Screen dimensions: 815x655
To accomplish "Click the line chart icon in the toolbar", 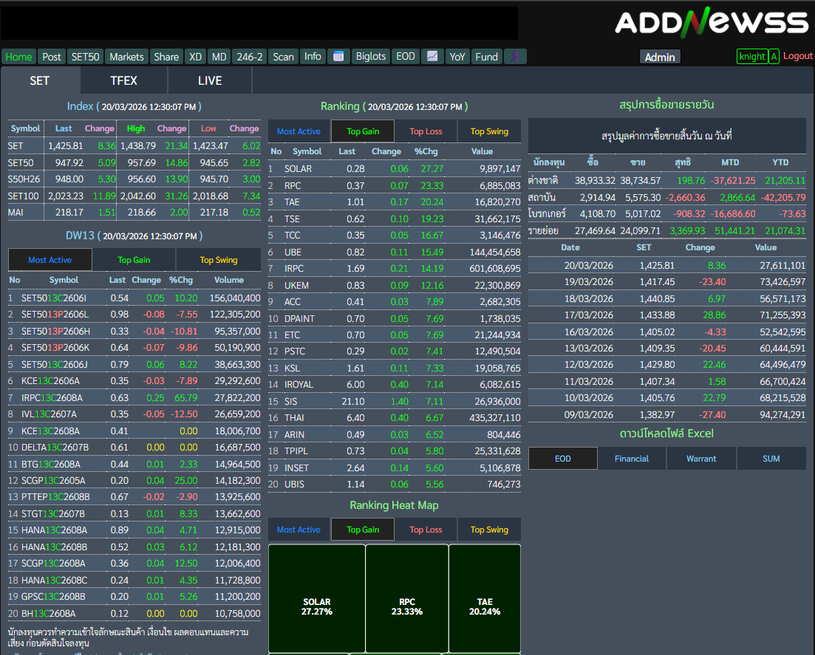I will click(432, 57).
